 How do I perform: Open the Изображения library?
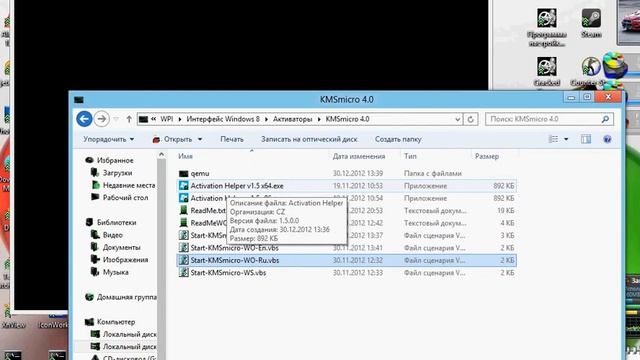point(125,260)
